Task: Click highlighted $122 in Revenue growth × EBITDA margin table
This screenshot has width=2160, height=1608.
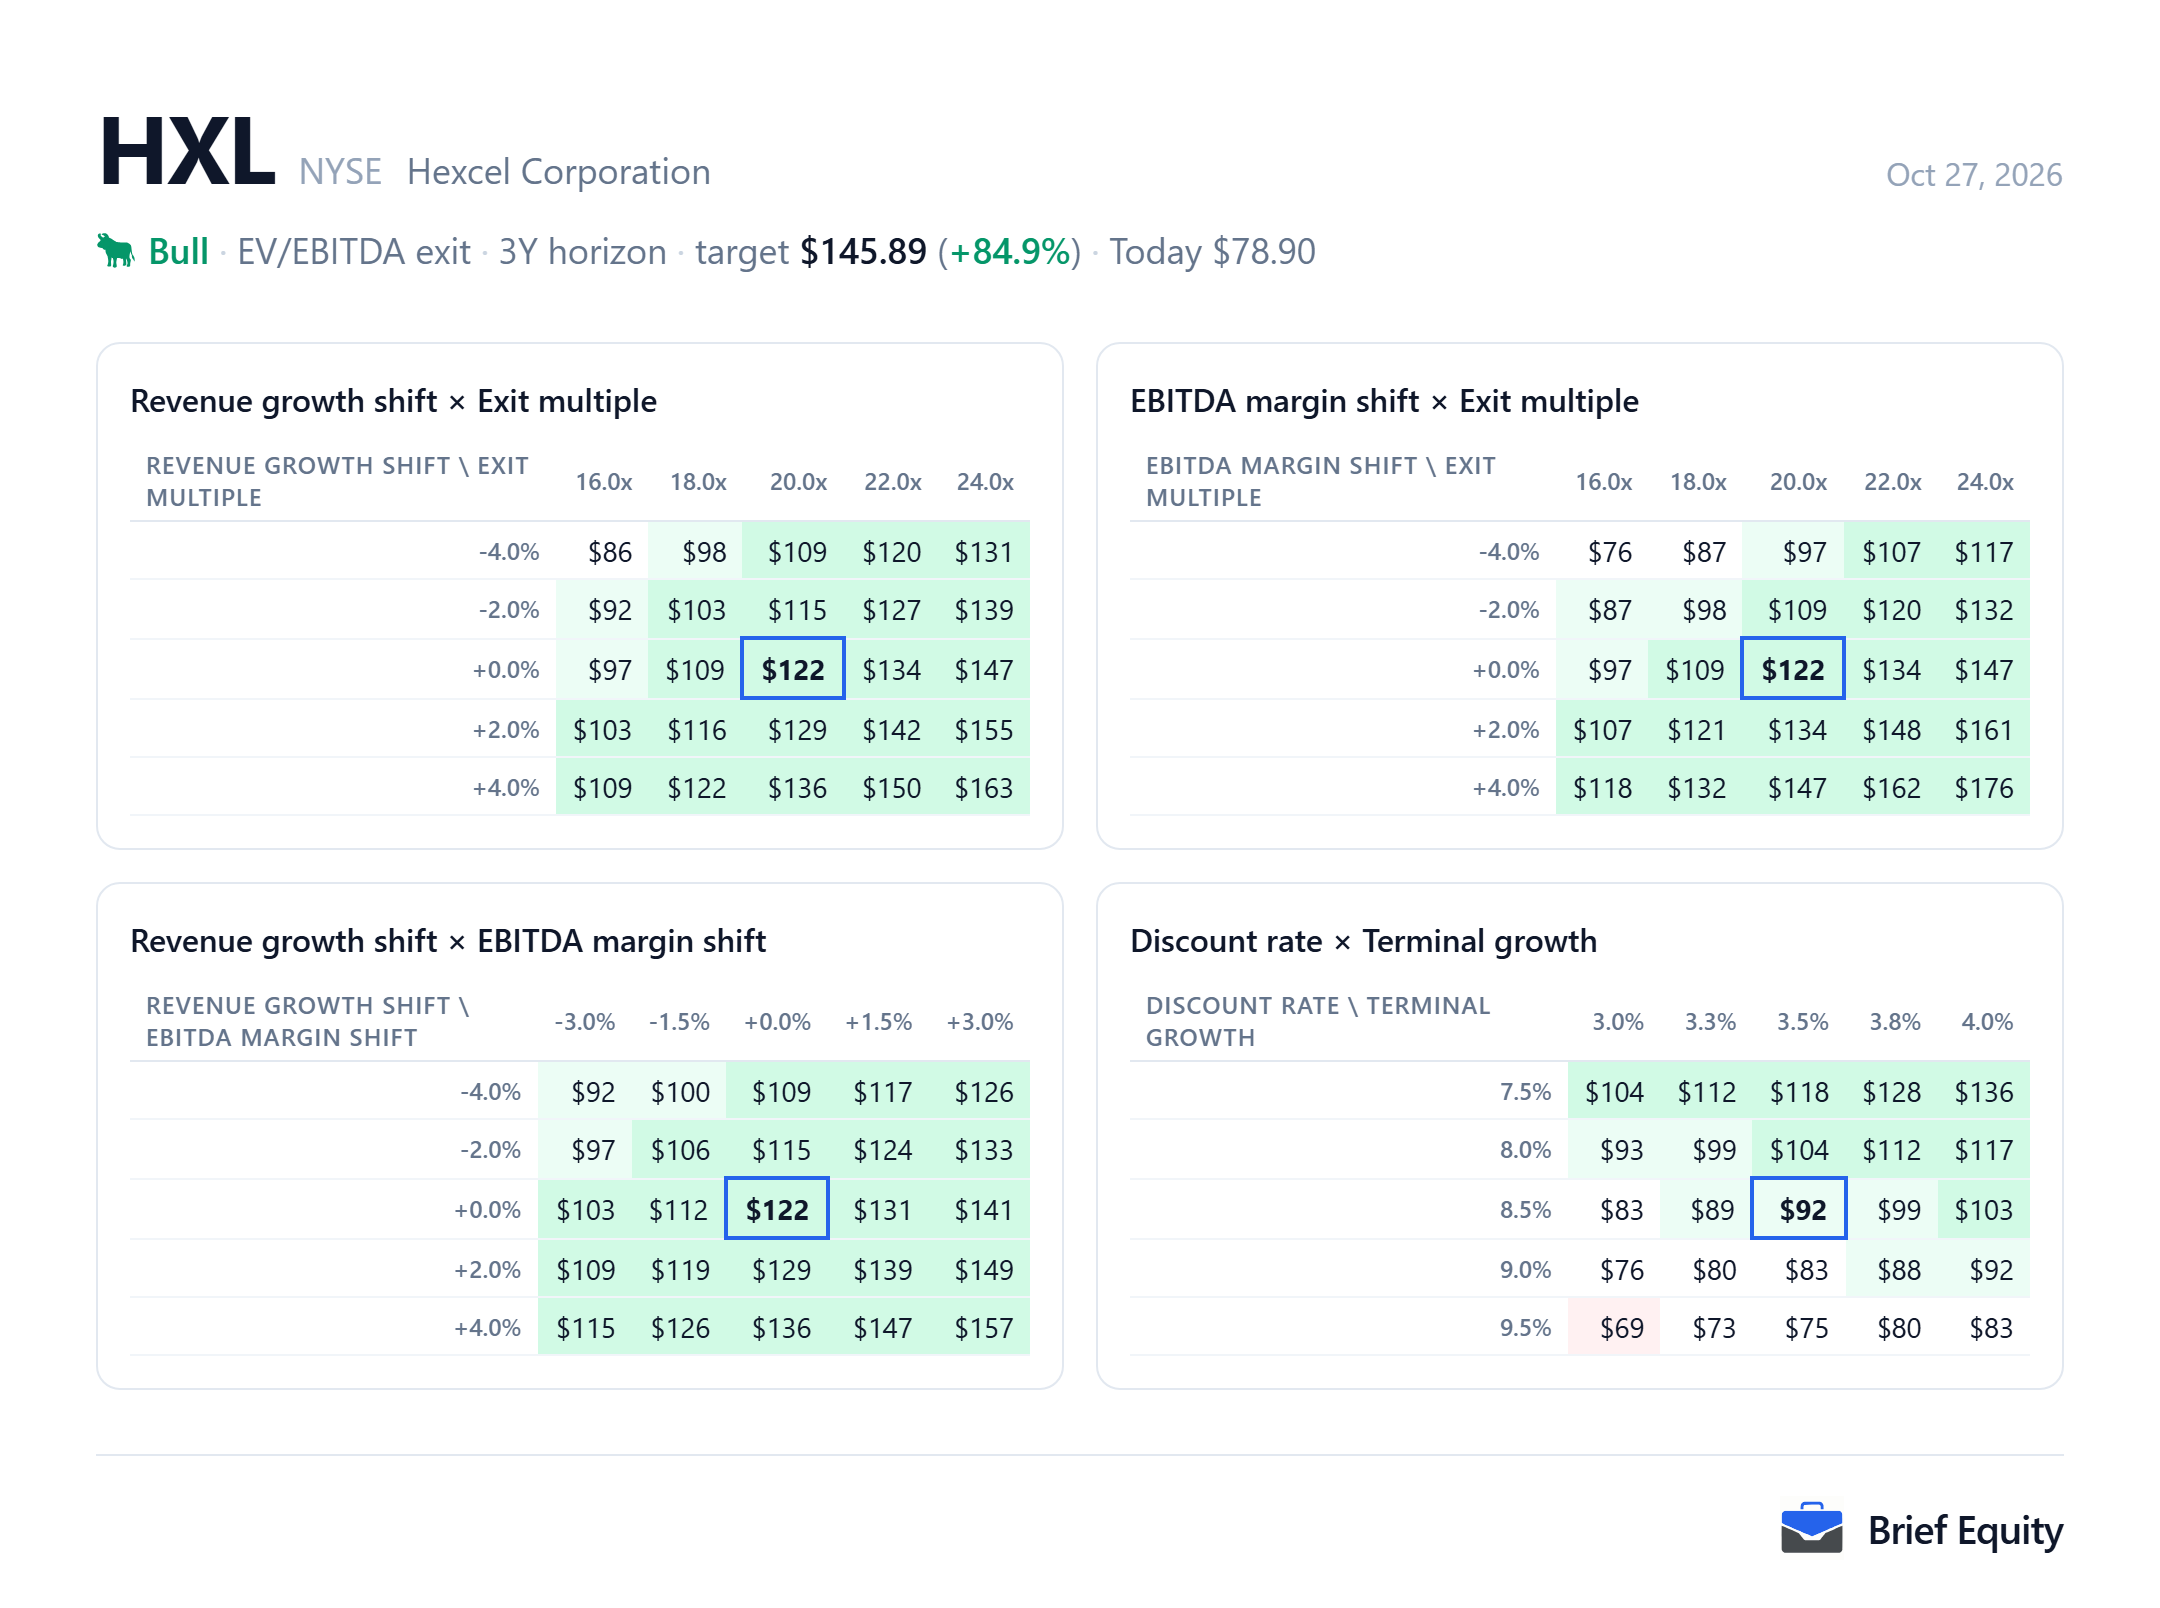Action: (777, 1209)
